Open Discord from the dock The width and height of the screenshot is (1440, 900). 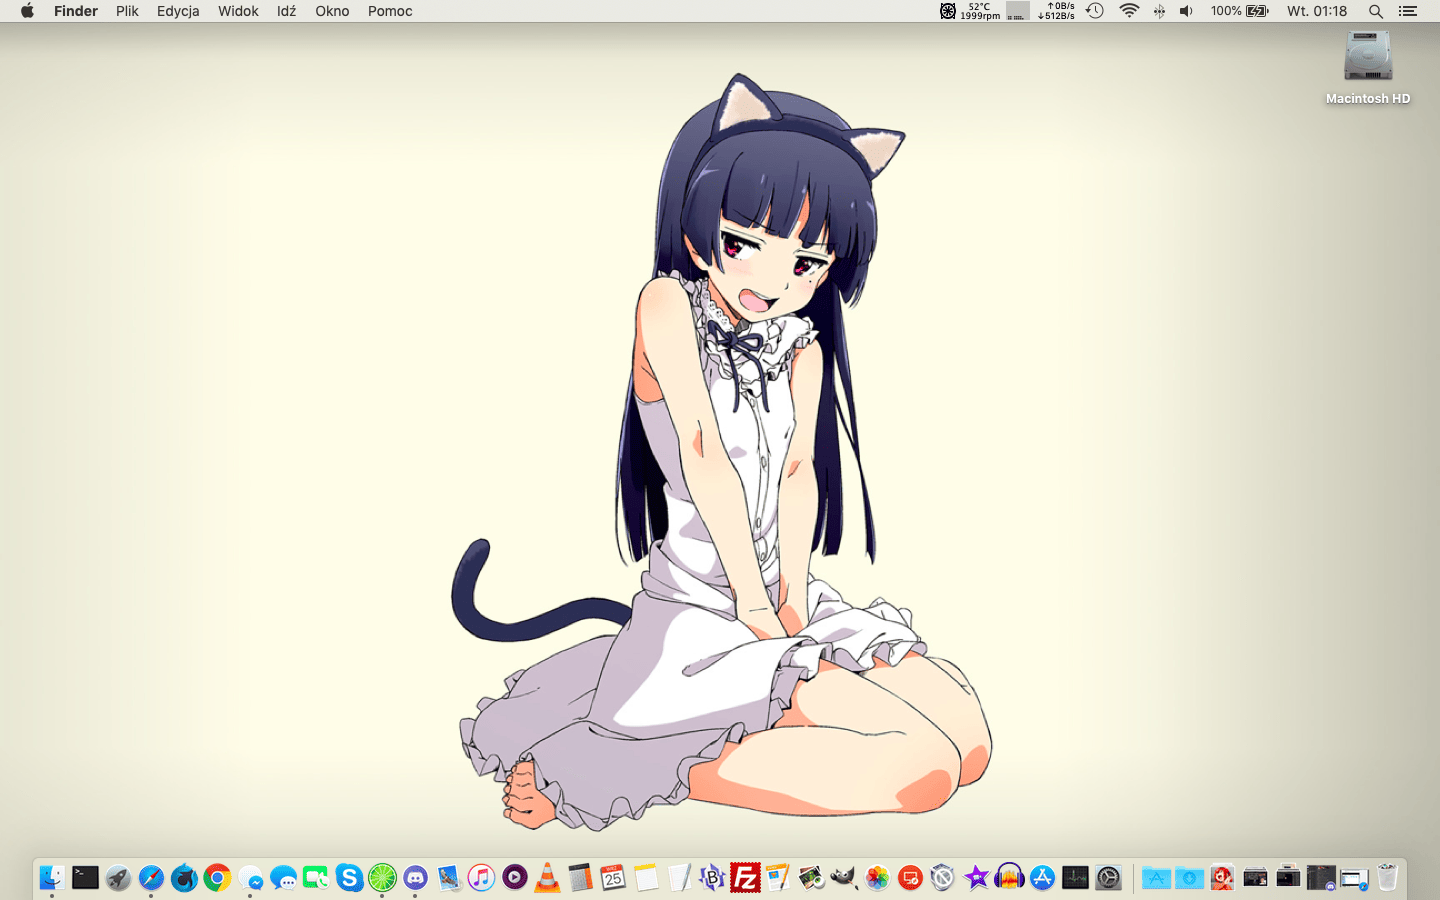click(x=415, y=878)
